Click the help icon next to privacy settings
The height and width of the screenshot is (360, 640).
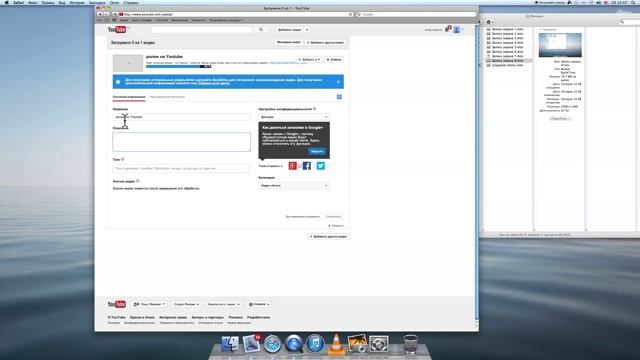click(314, 109)
